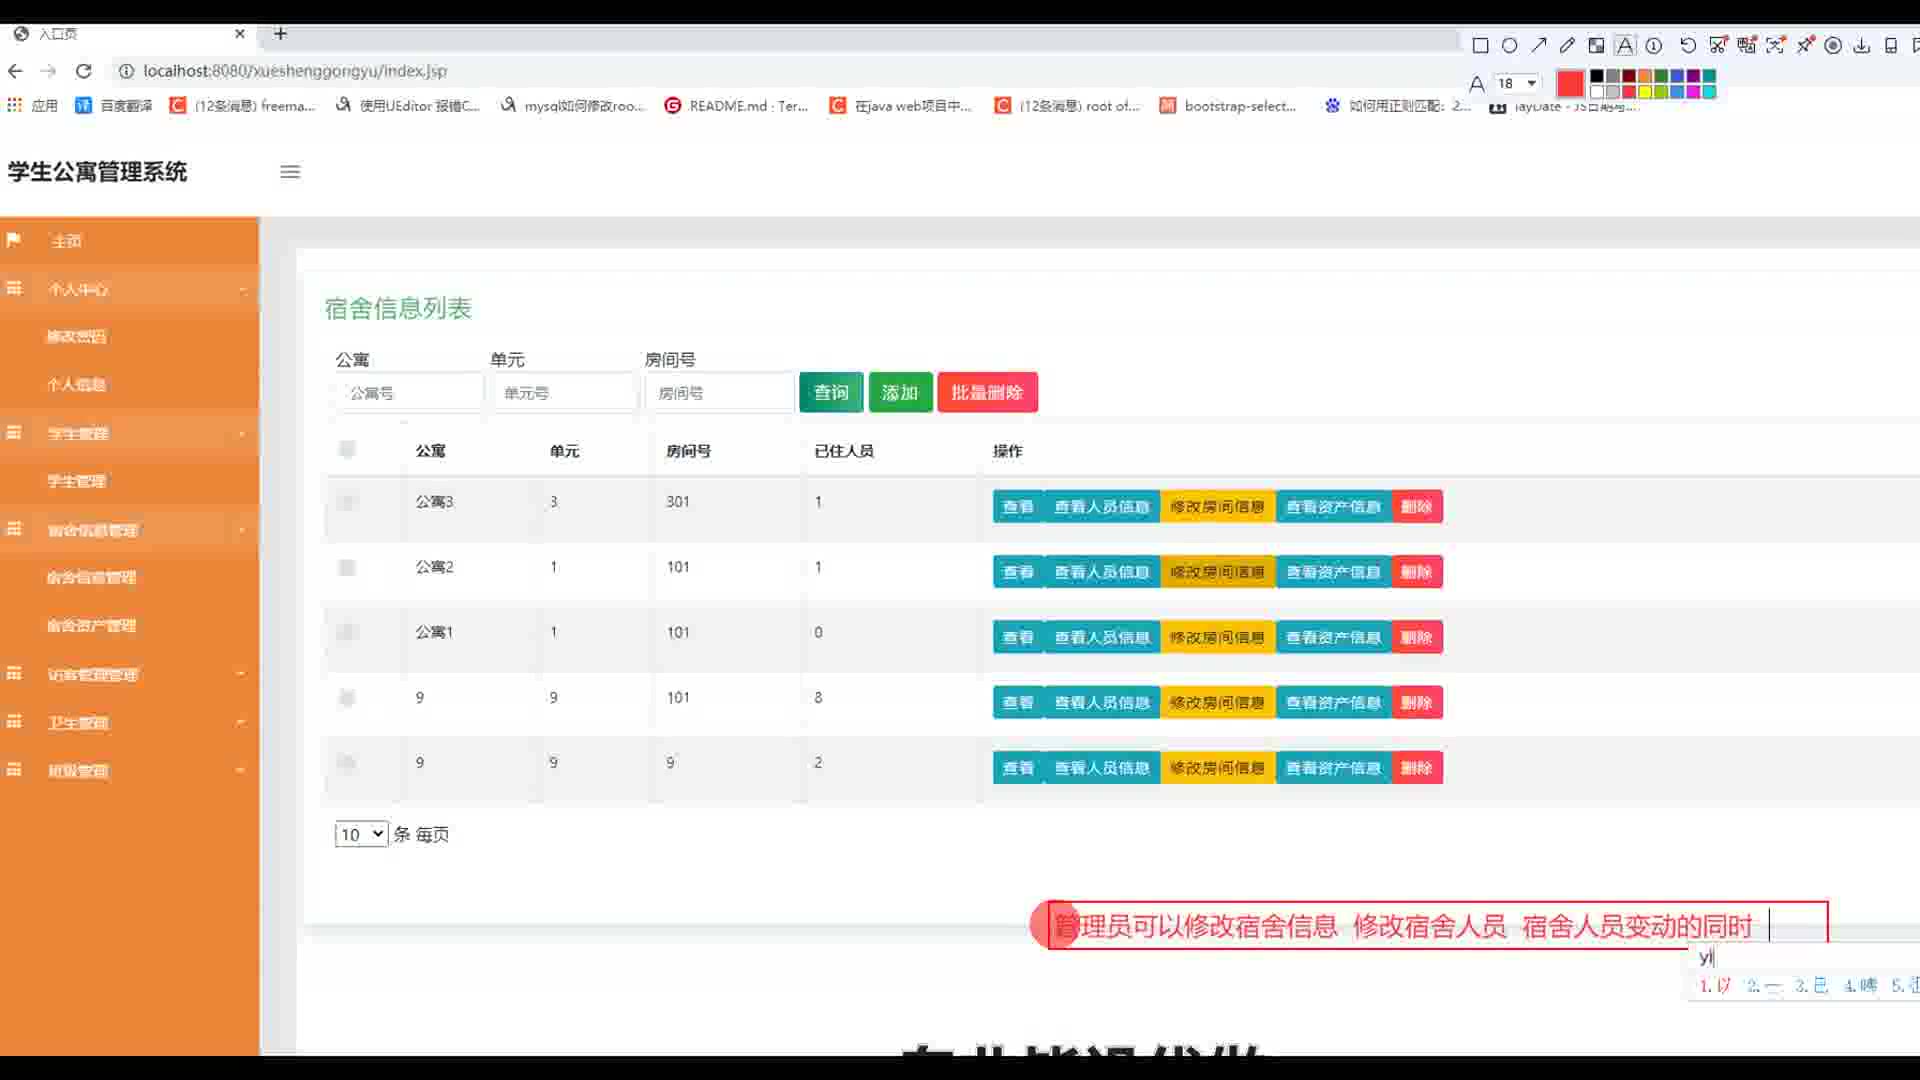1920x1080 pixels.
Task: Click the numbered marker tool icon
Action: coord(1654,46)
